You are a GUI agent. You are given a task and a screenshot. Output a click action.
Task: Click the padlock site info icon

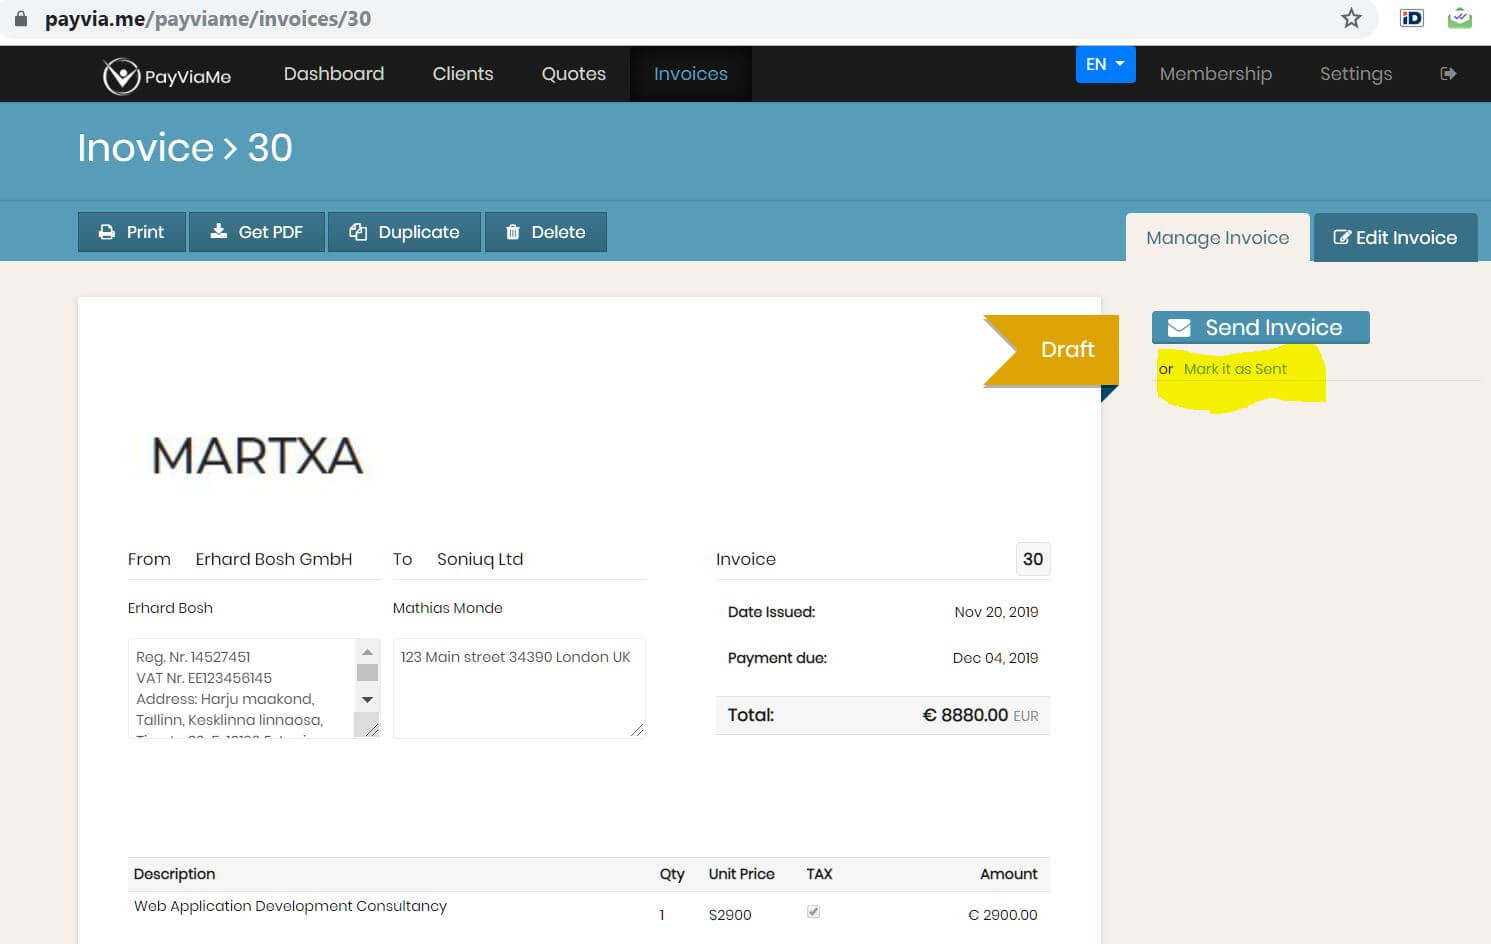(20, 18)
